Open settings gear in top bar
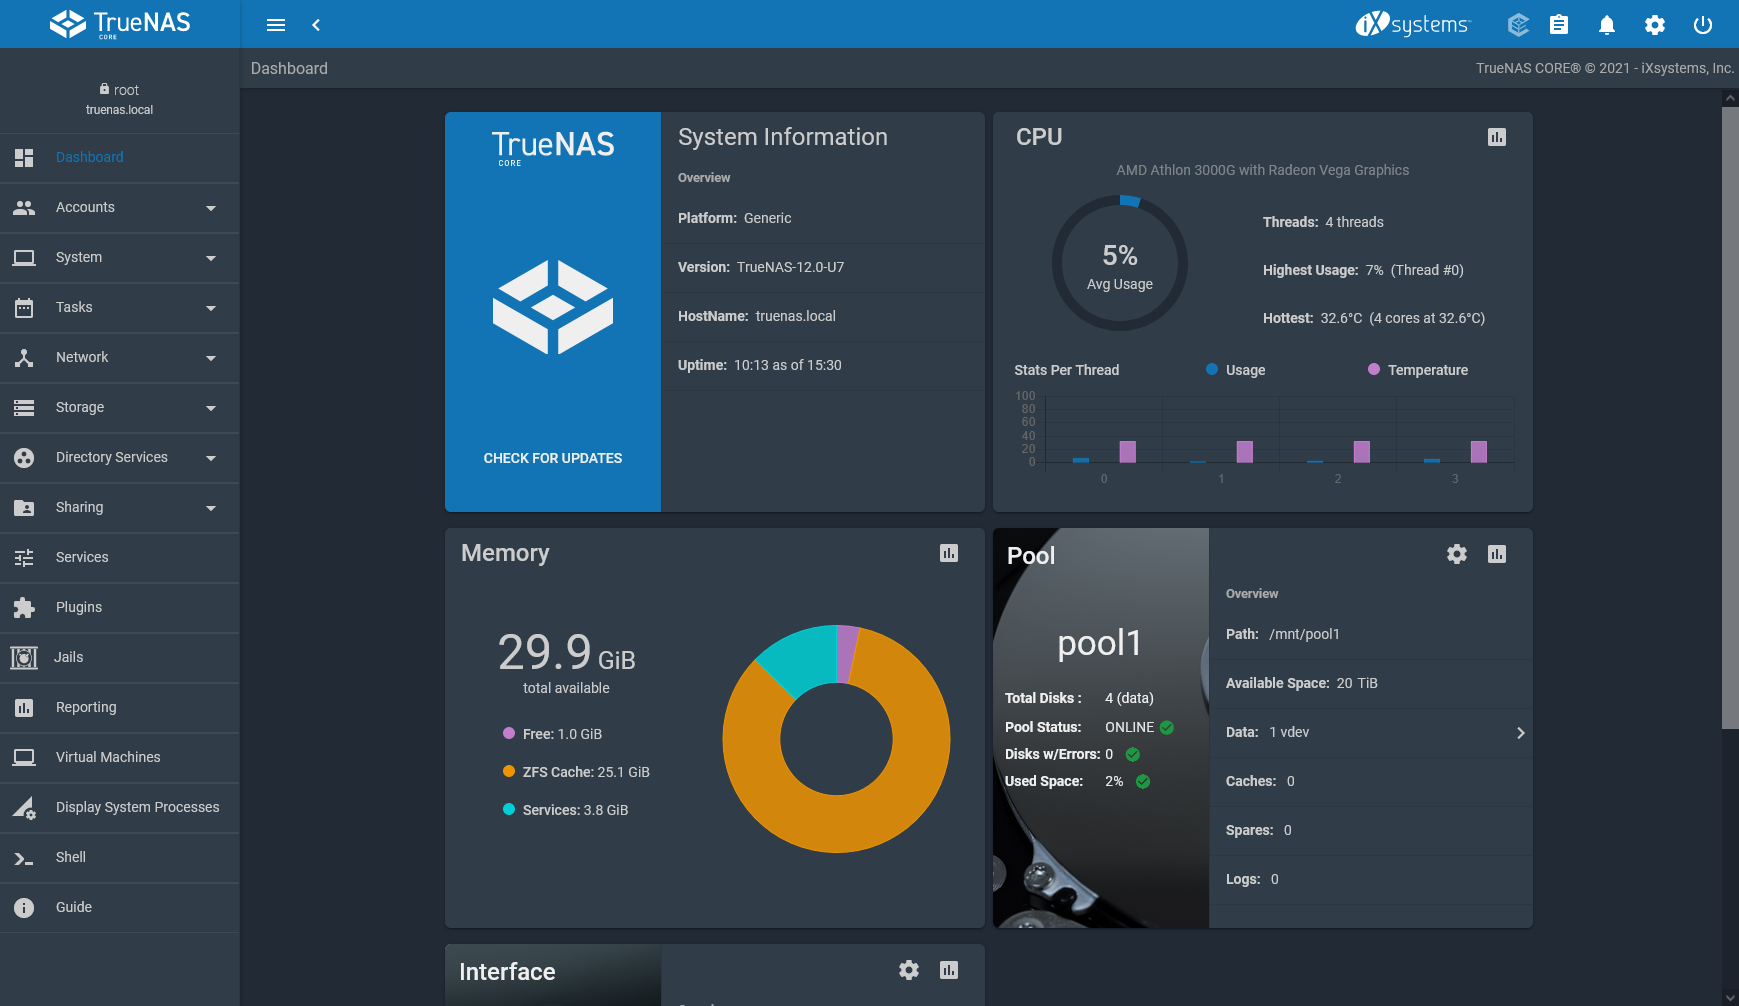The width and height of the screenshot is (1739, 1006). click(x=1655, y=25)
